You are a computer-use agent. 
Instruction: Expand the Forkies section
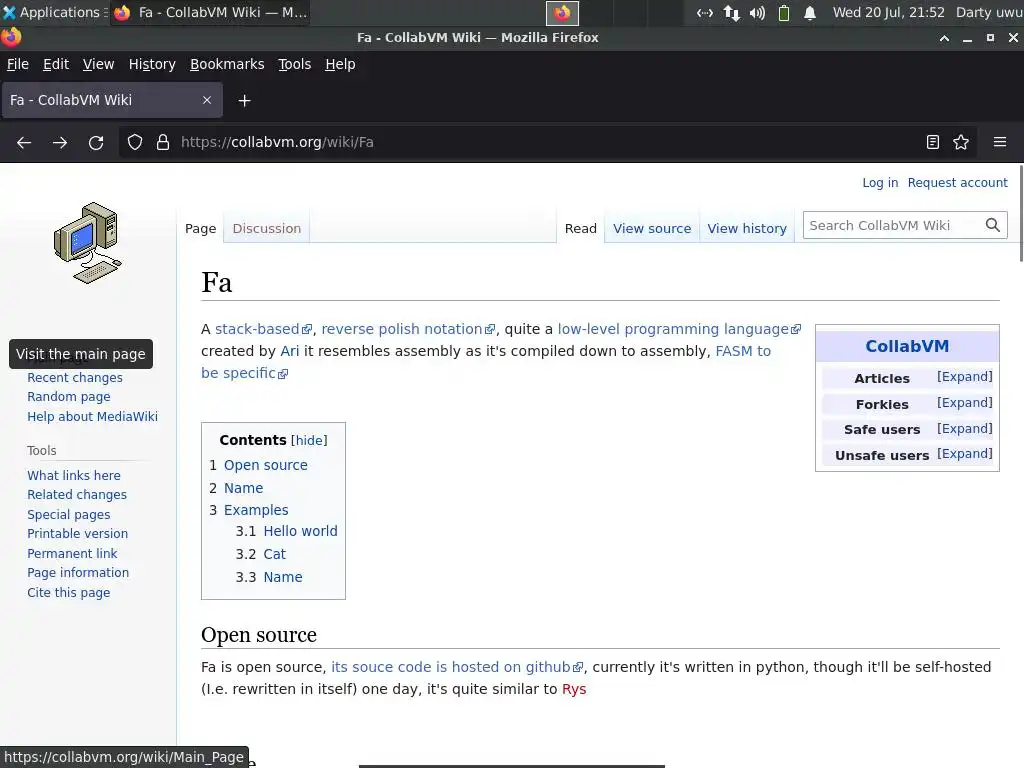coord(965,403)
